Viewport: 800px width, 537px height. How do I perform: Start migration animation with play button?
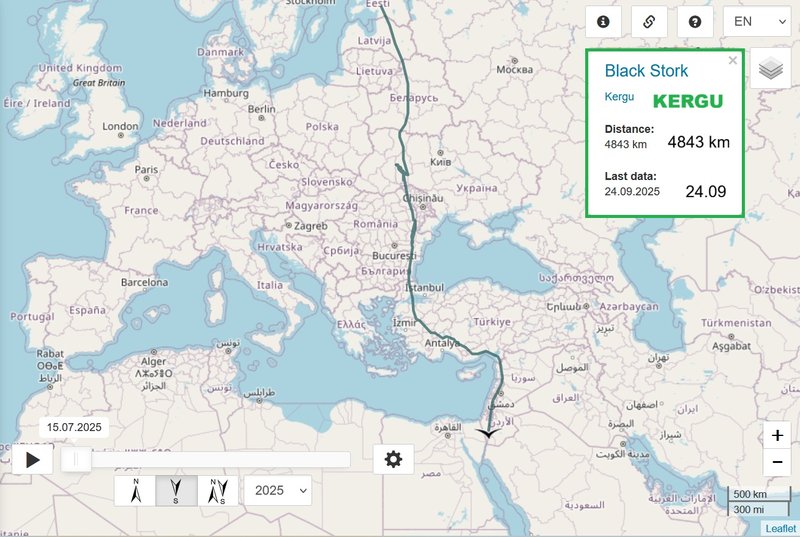pos(33,460)
